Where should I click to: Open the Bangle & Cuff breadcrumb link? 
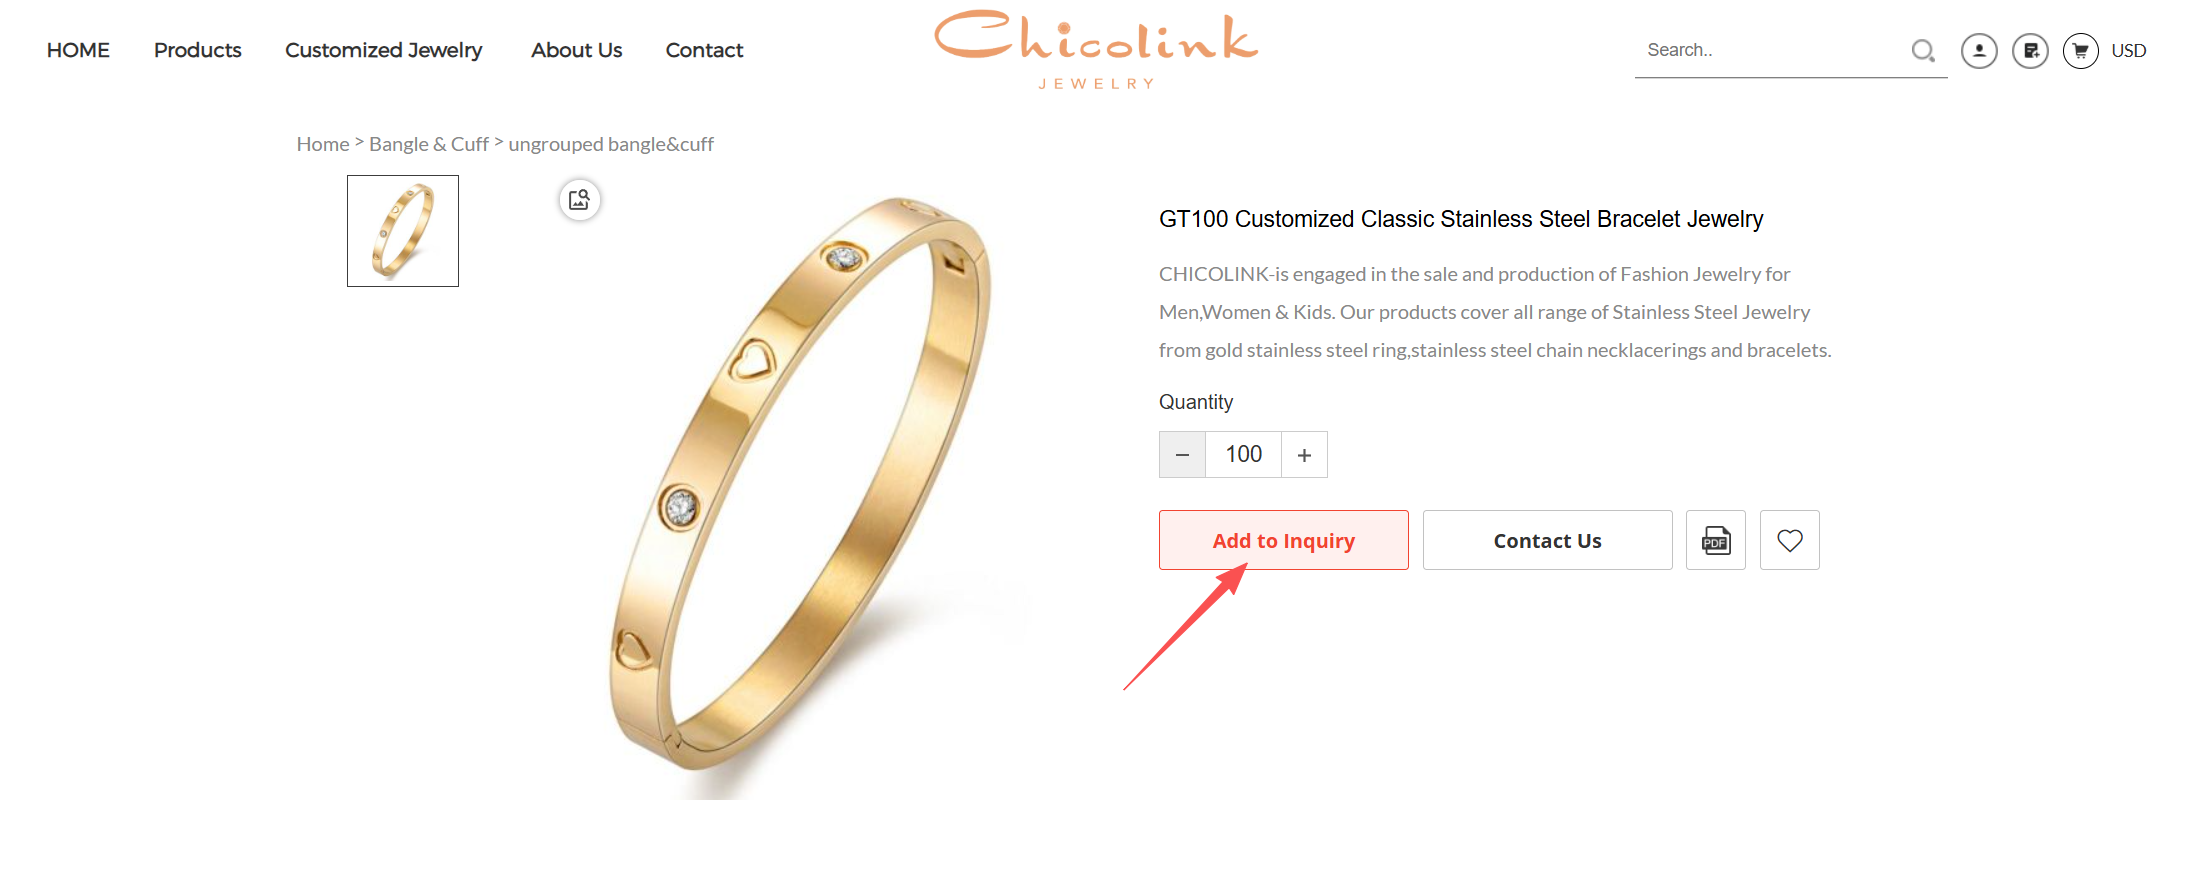[x=429, y=144]
